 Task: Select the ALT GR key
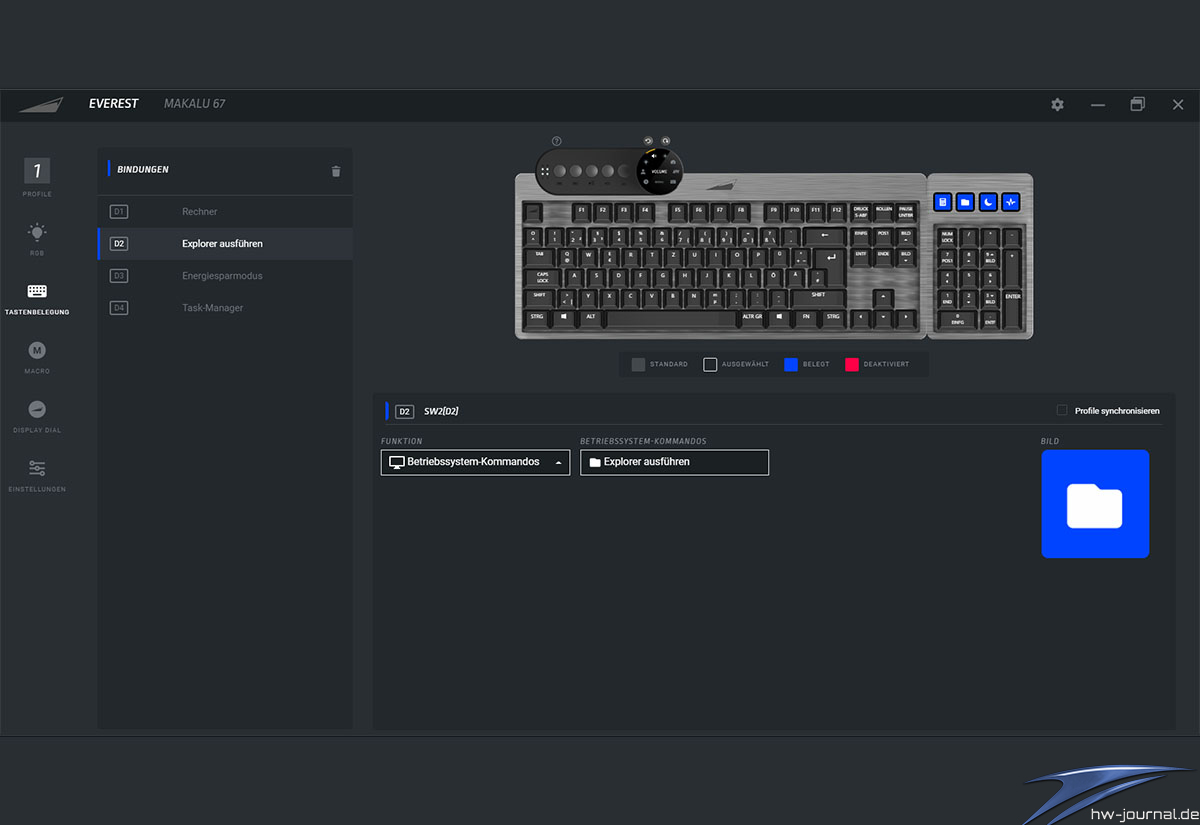(x=752, y=317)
